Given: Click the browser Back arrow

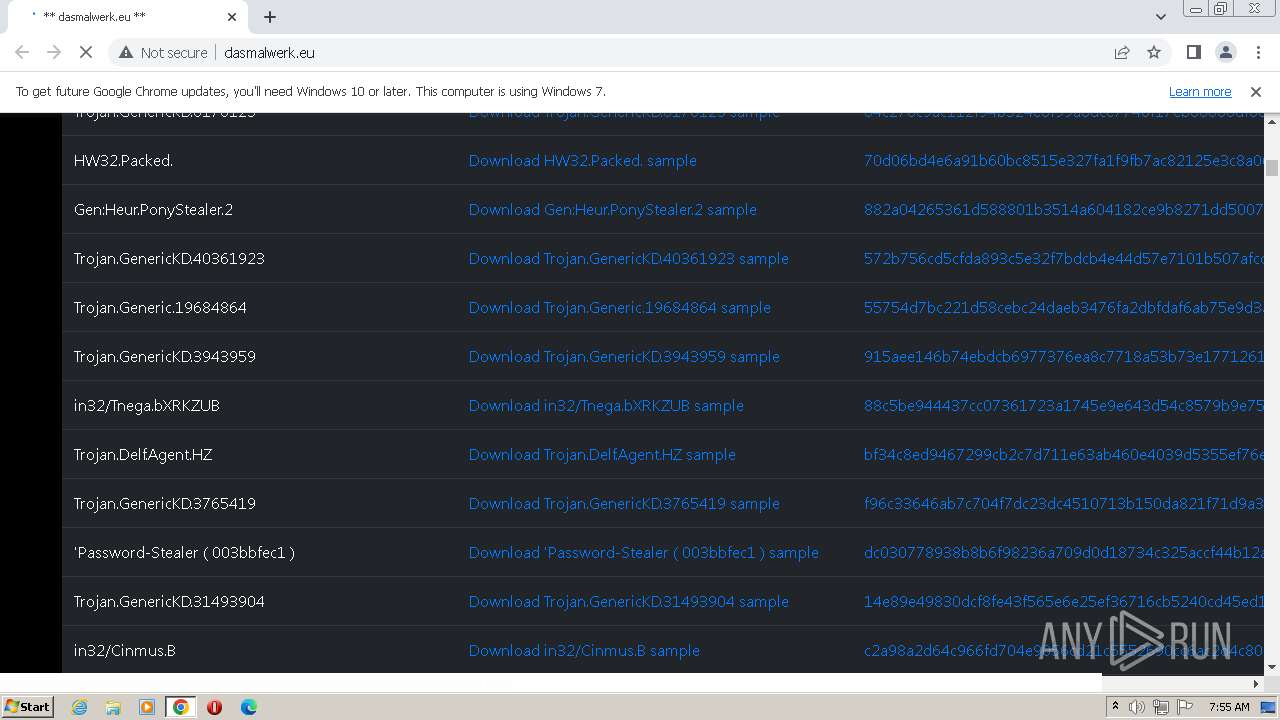Looking at the screenshot, I should 22,52.
